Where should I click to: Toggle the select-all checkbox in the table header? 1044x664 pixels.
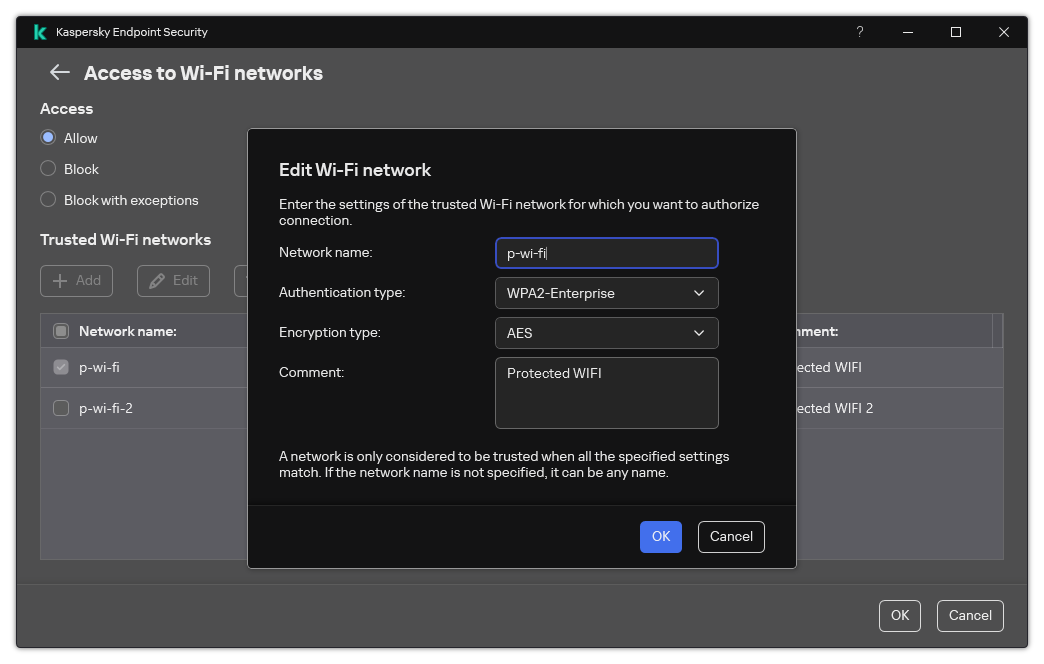click(x=60, y=330)
